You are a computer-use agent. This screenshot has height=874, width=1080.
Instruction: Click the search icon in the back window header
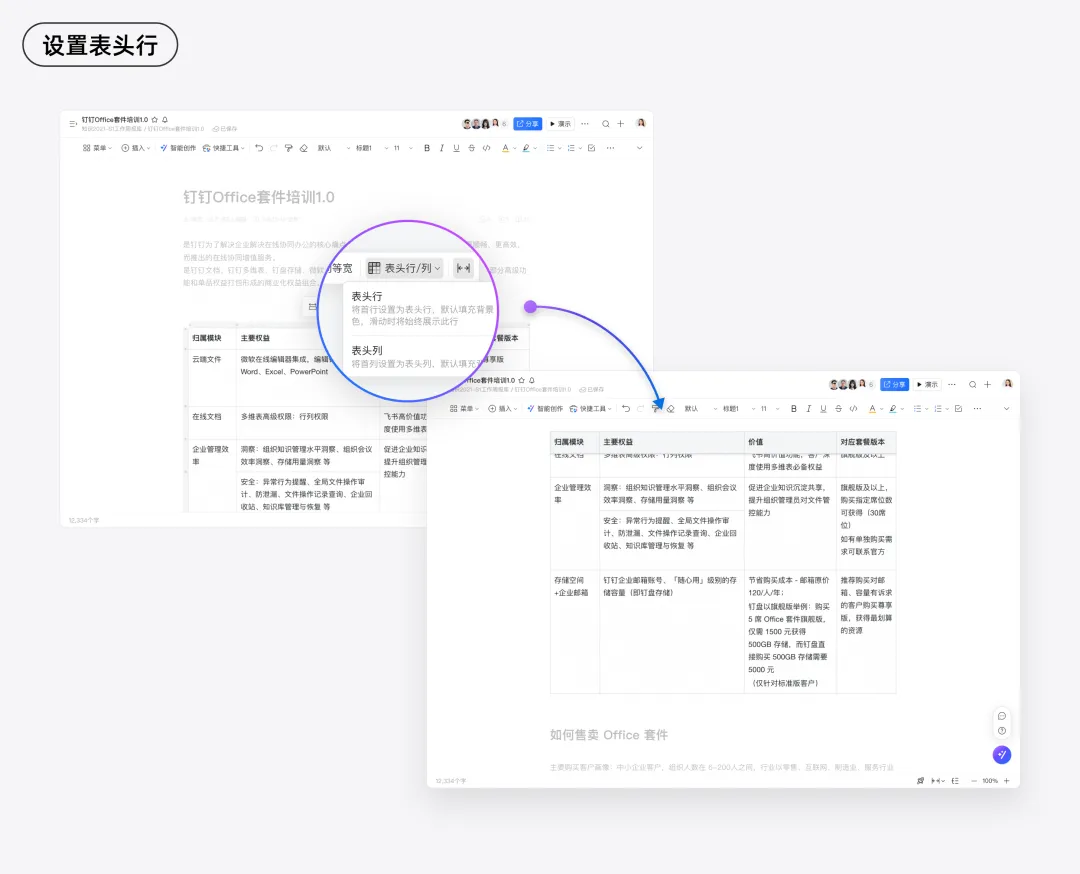pos(605,124)
